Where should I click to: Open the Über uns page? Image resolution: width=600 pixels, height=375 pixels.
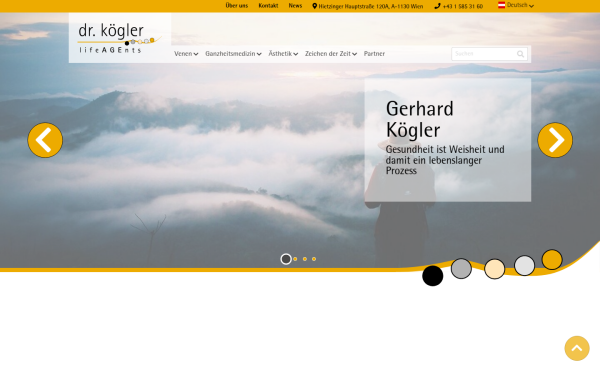coord(236,6)
